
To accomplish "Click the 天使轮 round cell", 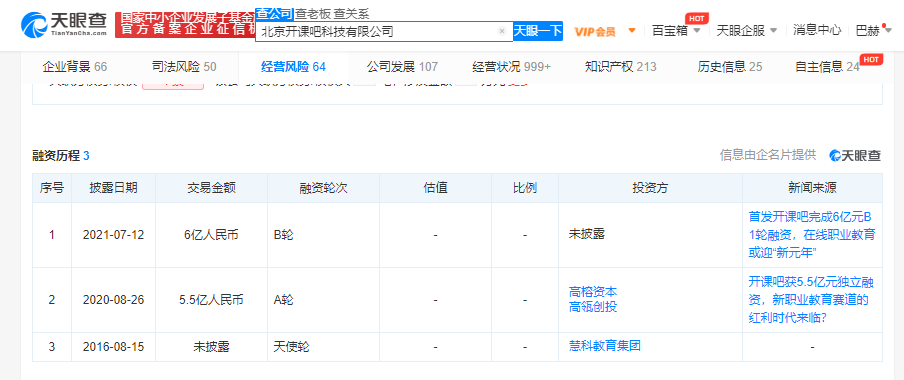I will click(x=323, y=347).
